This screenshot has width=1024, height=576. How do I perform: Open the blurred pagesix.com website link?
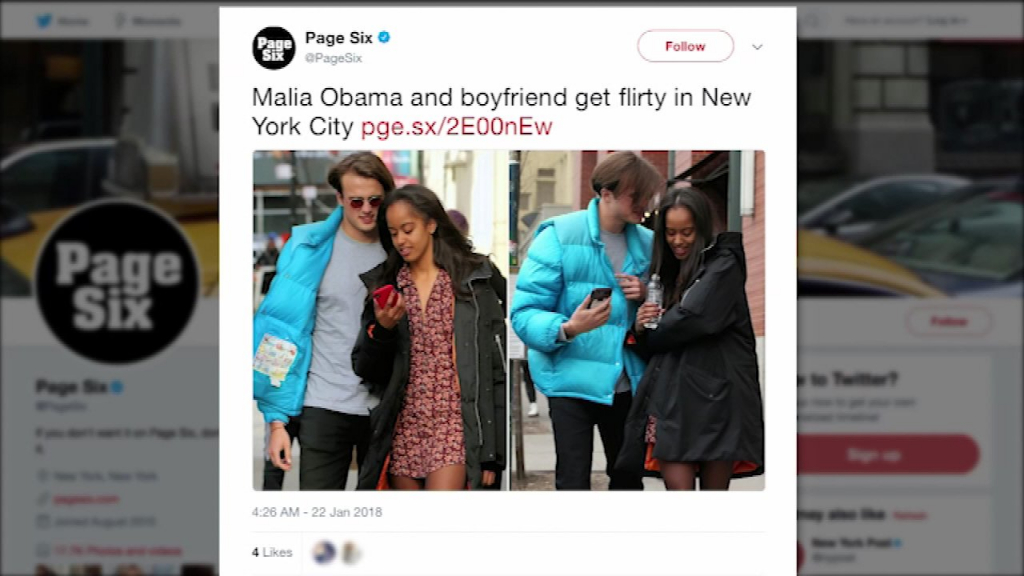click(x=86, y=500)
